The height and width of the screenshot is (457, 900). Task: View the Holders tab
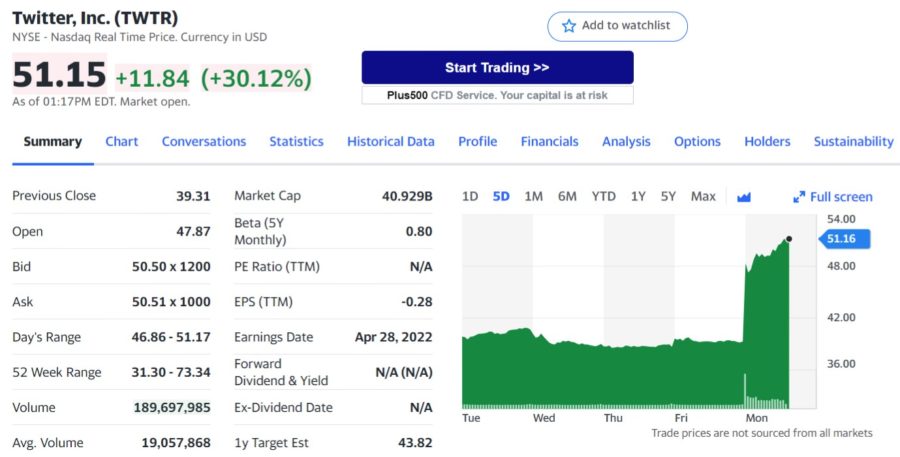[x=767, y=142]
